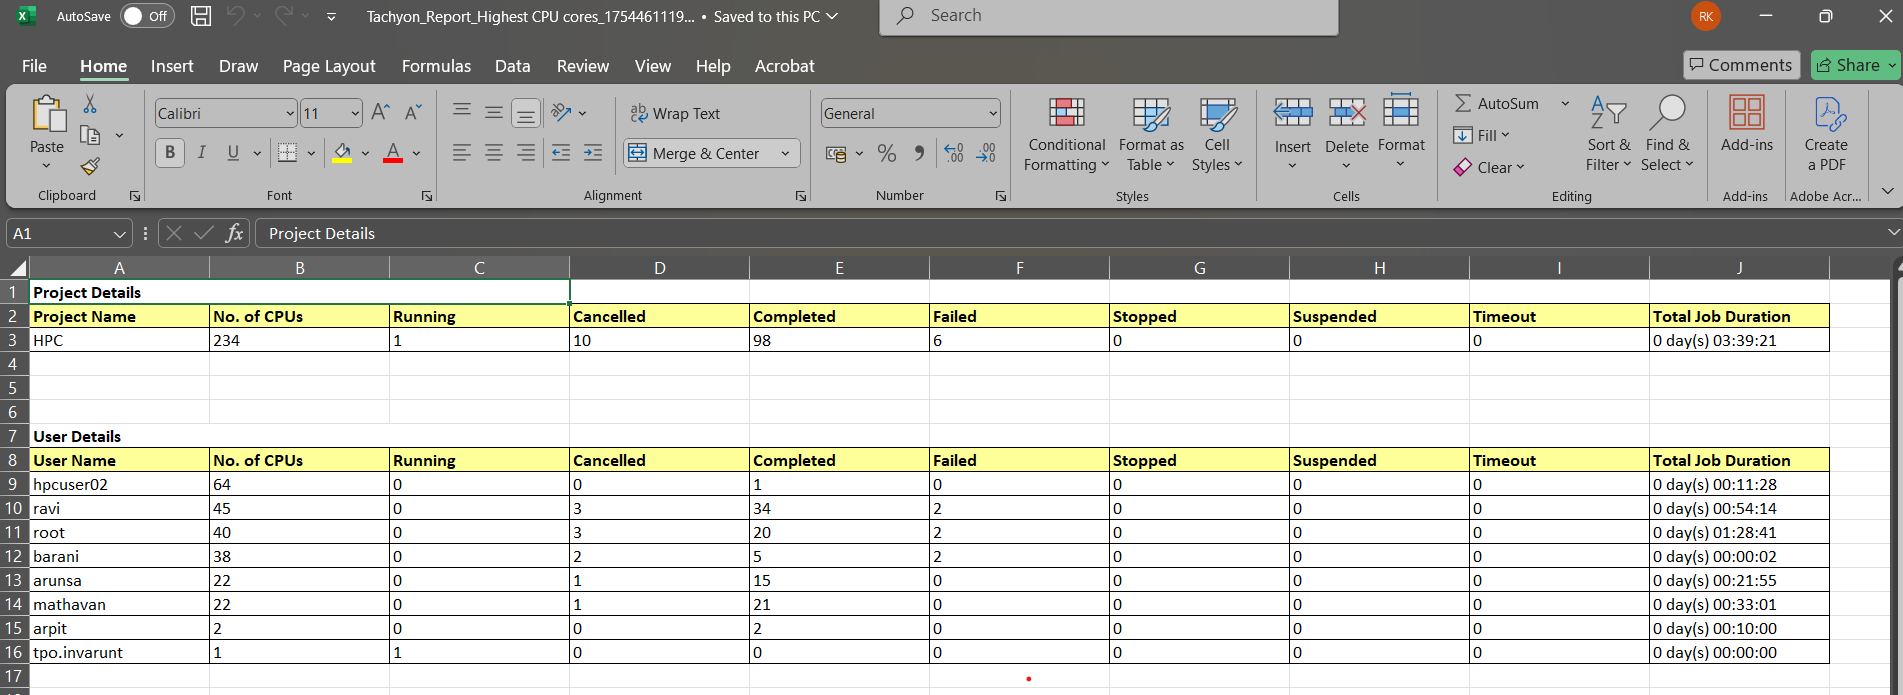This screenshot has width=1903, height=695.
Task: Click the Save icon in title bar
Action: [201, 16]
